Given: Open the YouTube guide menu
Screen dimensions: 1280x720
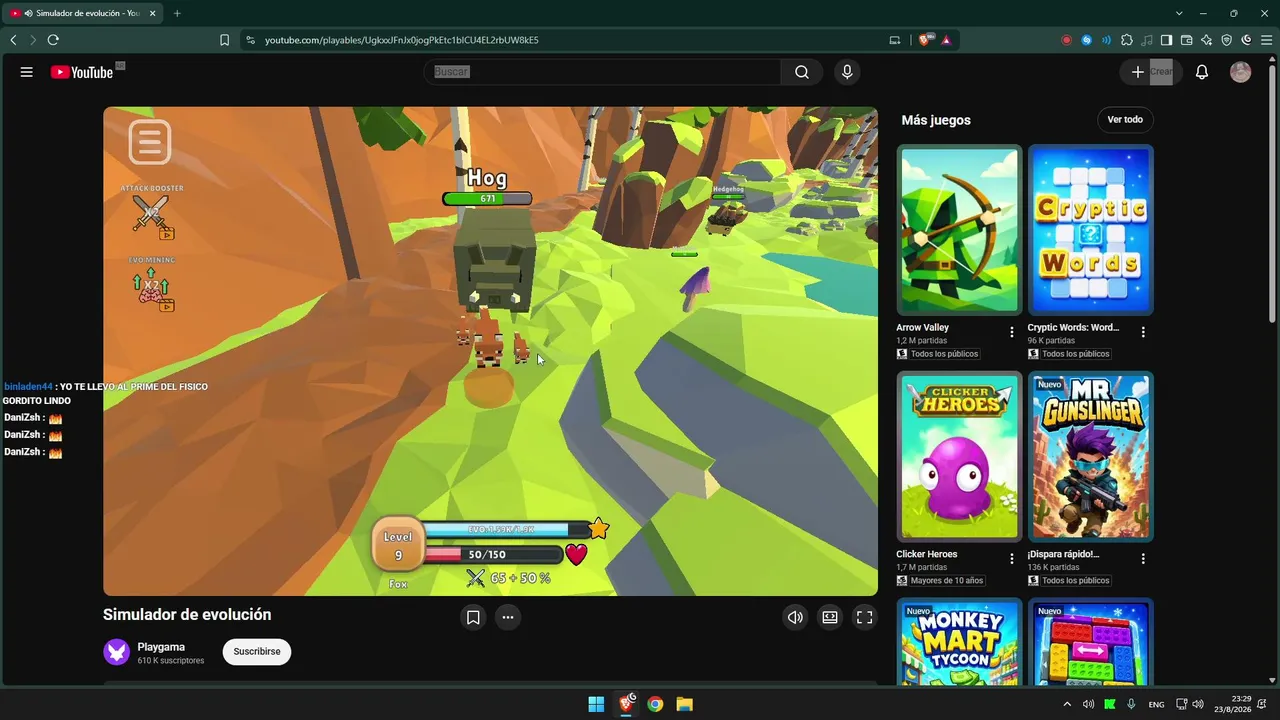Looking at the screenshot, I should (x=27, y=72).
